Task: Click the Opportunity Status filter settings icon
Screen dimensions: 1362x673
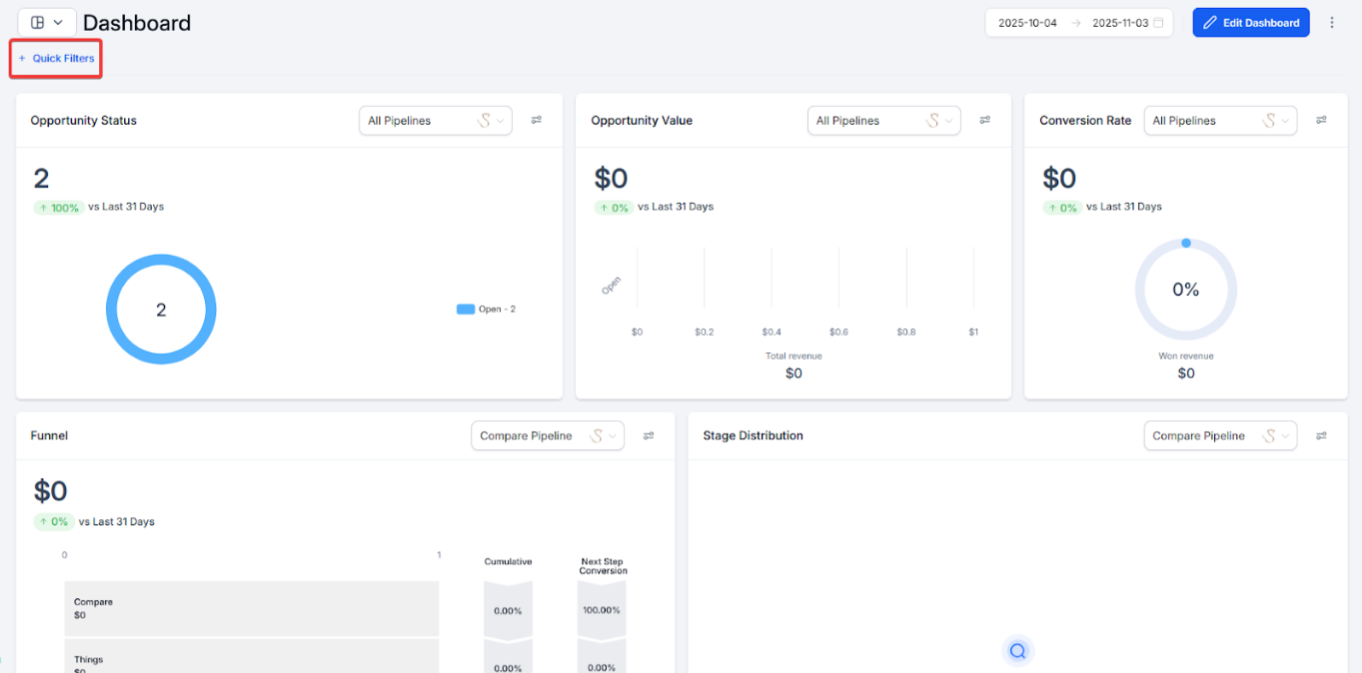Action: 536,120
